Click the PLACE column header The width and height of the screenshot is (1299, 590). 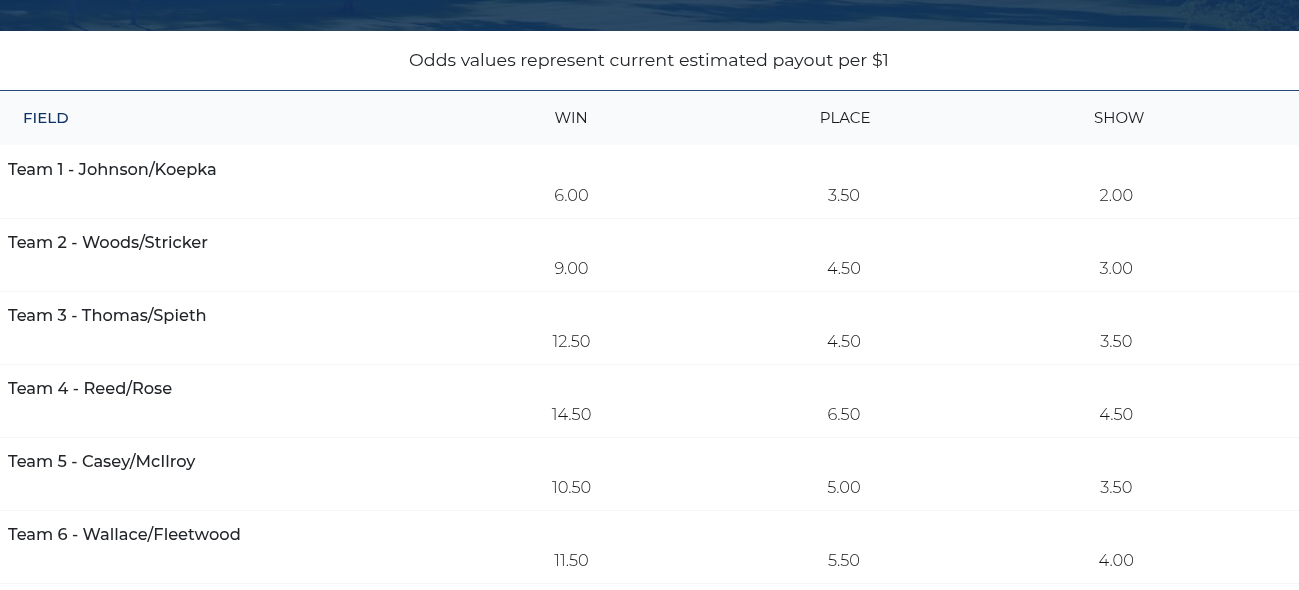click(845, 118)
